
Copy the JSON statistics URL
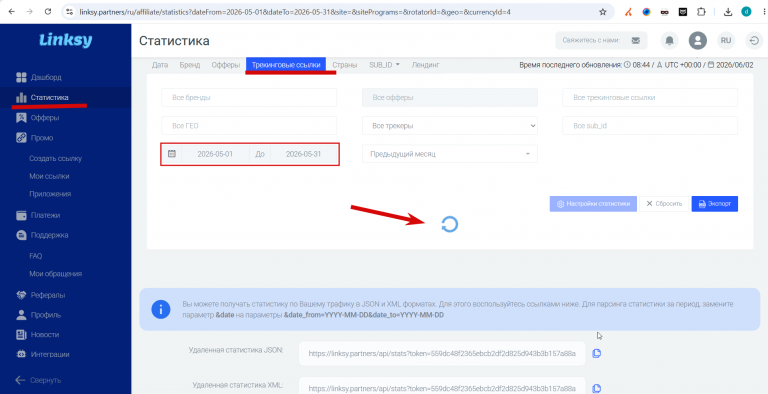[x=597, y=353]
